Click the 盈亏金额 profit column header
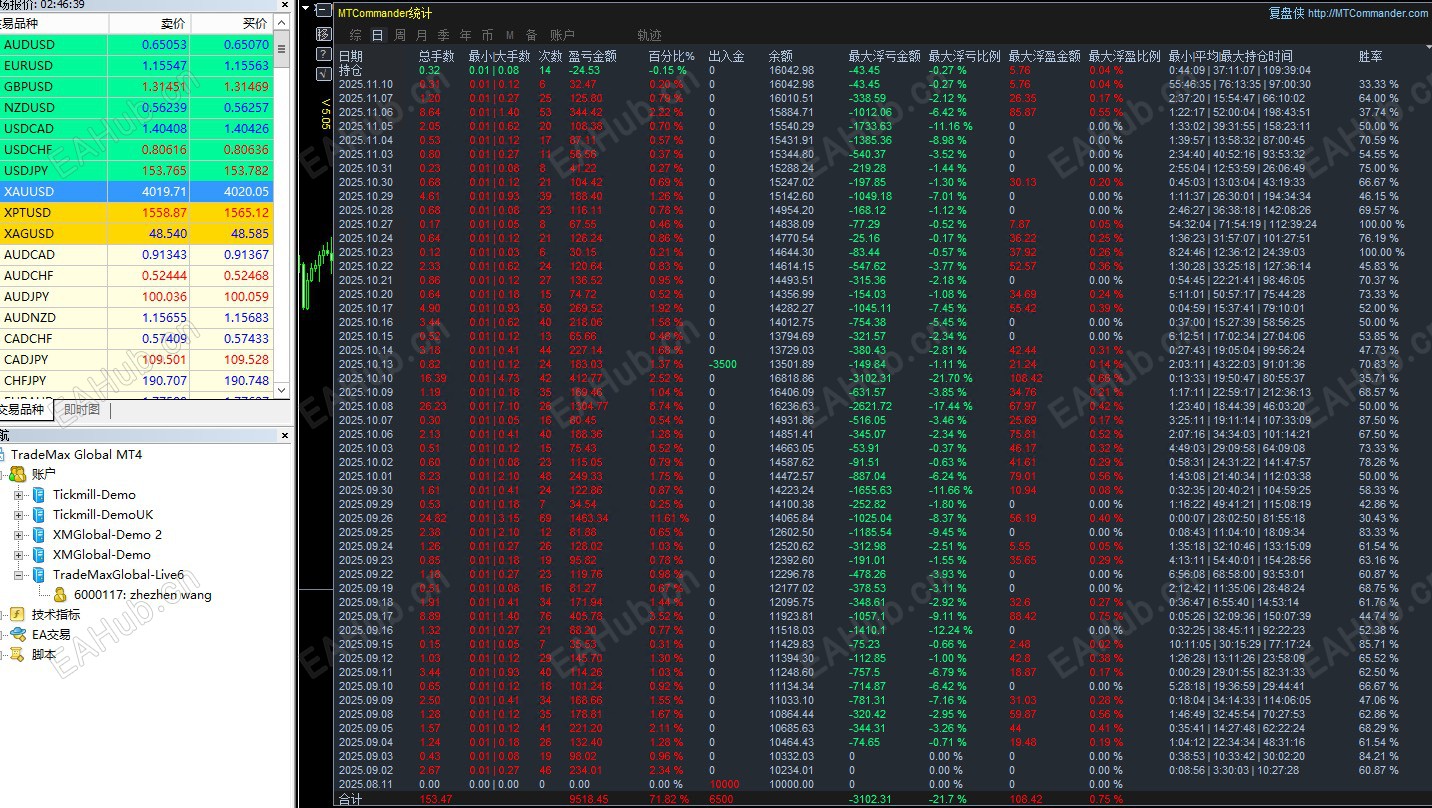 pyautogui.click(x=593, y=56)
